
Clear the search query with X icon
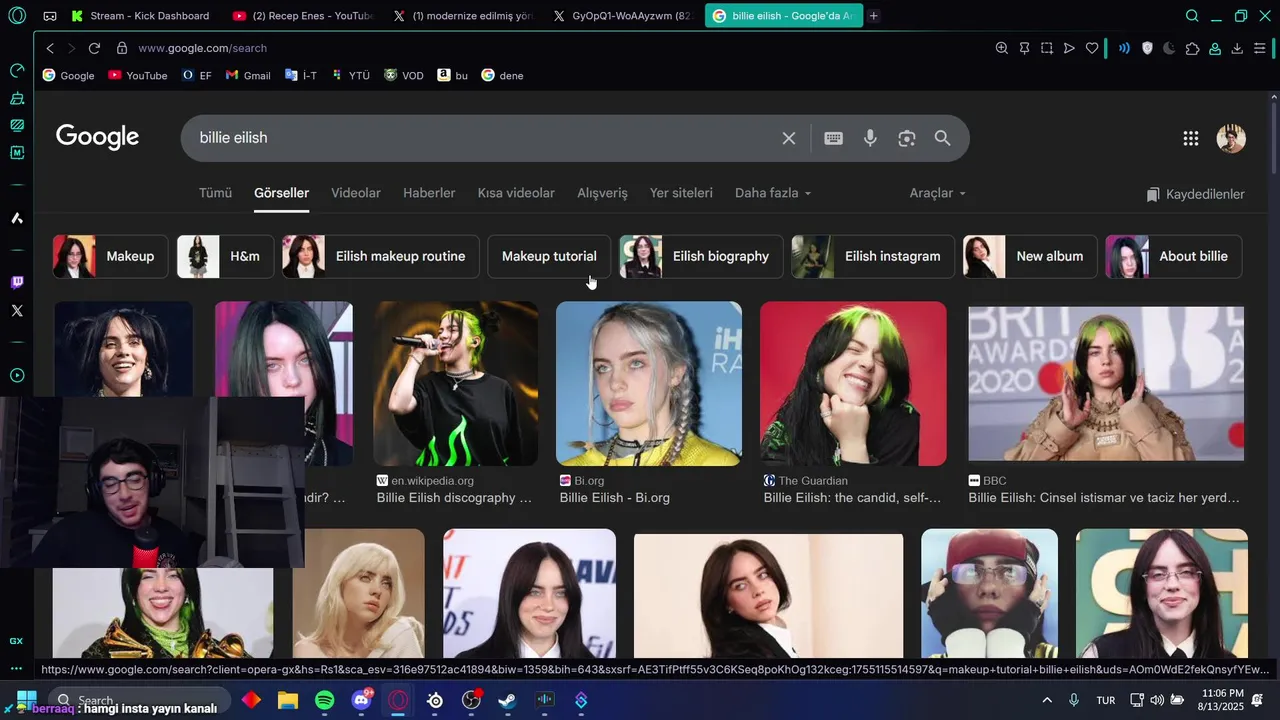point(789,138)
